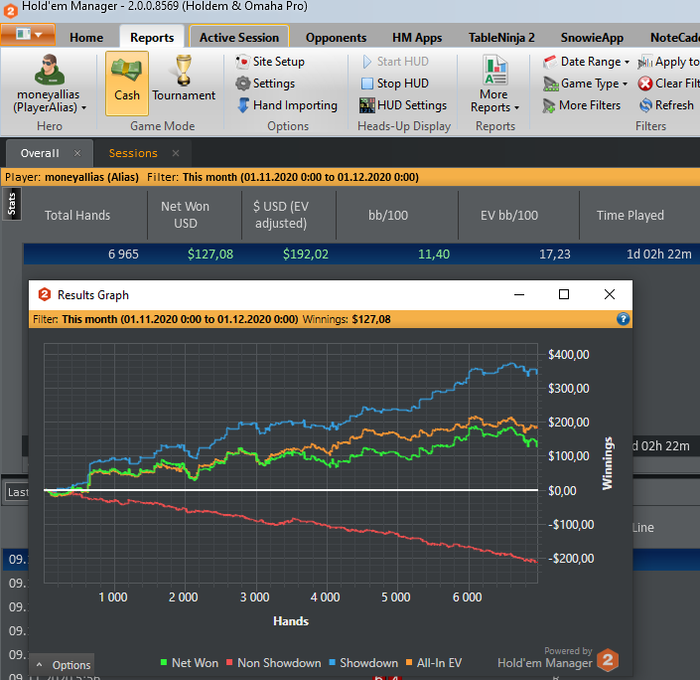Open the HM Apps tab
This screenshot has height=680, width=700.
[x=417, y=38]
